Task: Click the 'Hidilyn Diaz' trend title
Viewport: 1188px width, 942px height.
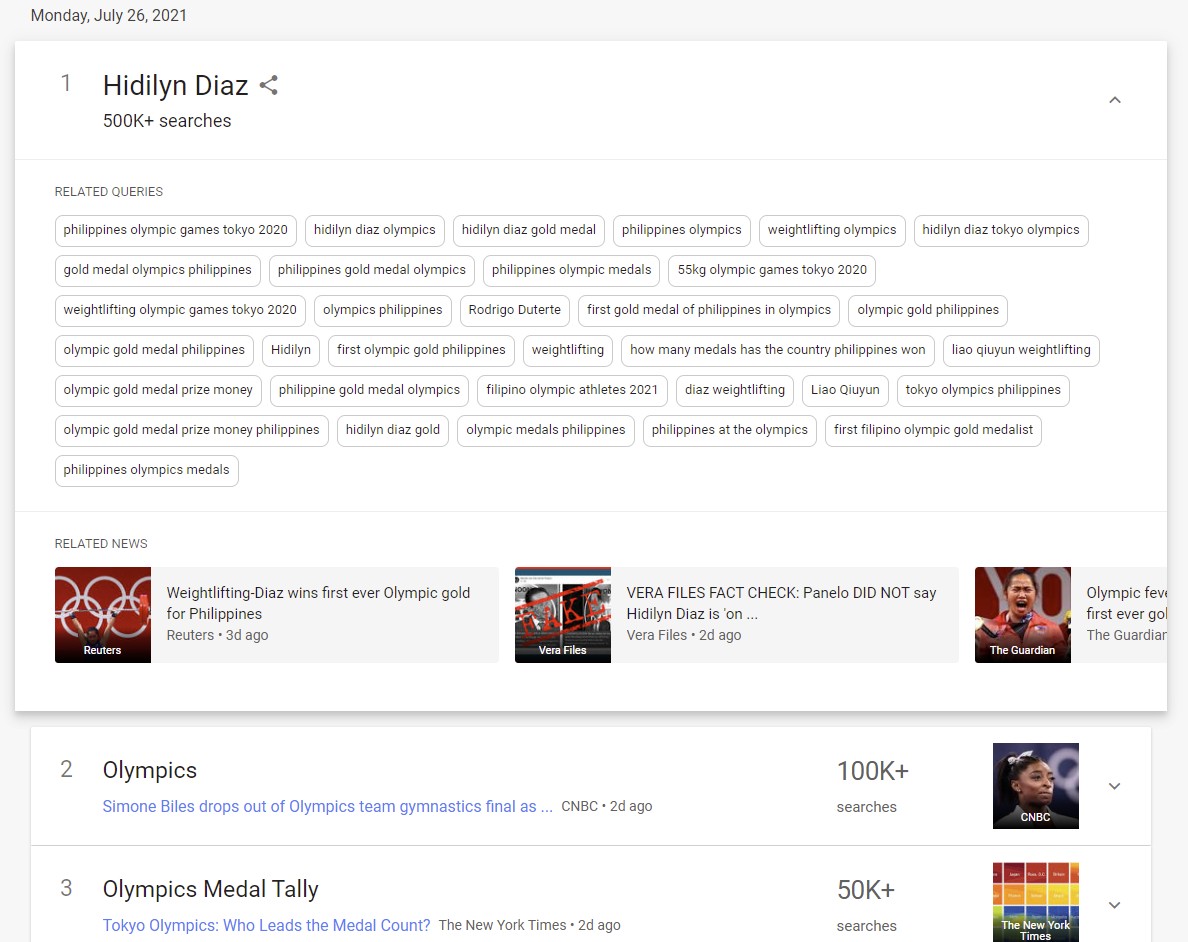Action: click(x=176, y=86)
